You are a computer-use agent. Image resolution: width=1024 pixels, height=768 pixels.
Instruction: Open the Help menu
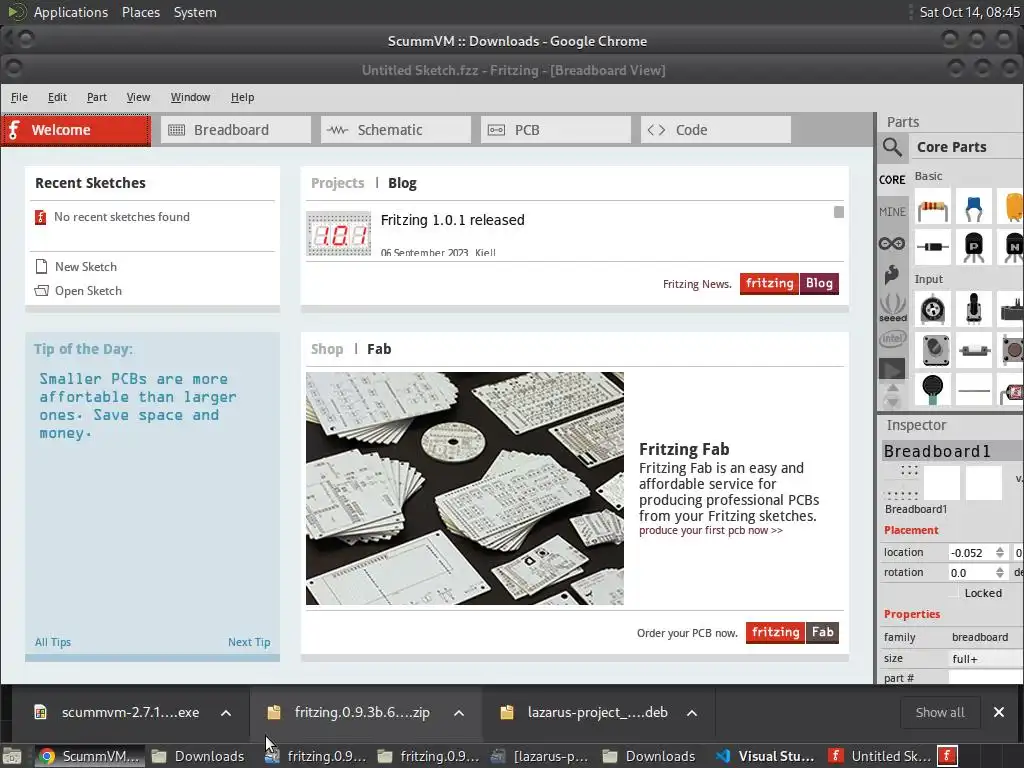tap(242, 97)
